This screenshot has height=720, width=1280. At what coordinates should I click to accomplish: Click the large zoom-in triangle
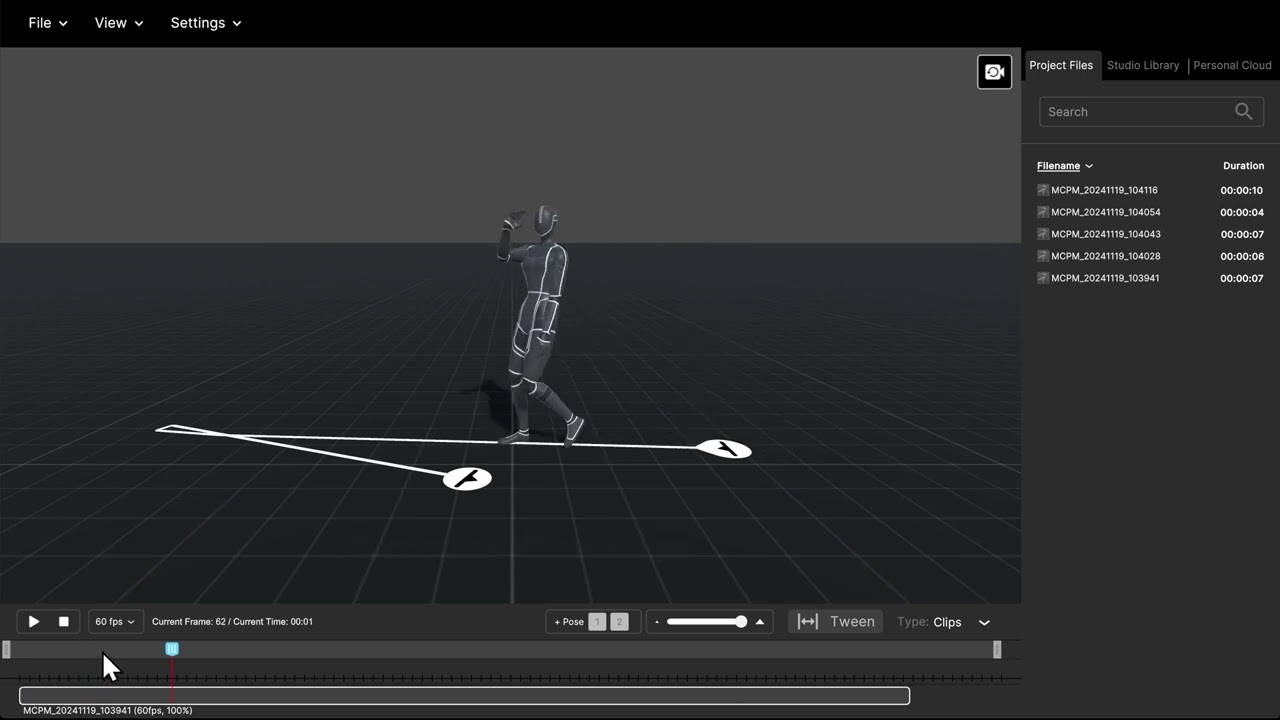(760, 622)
